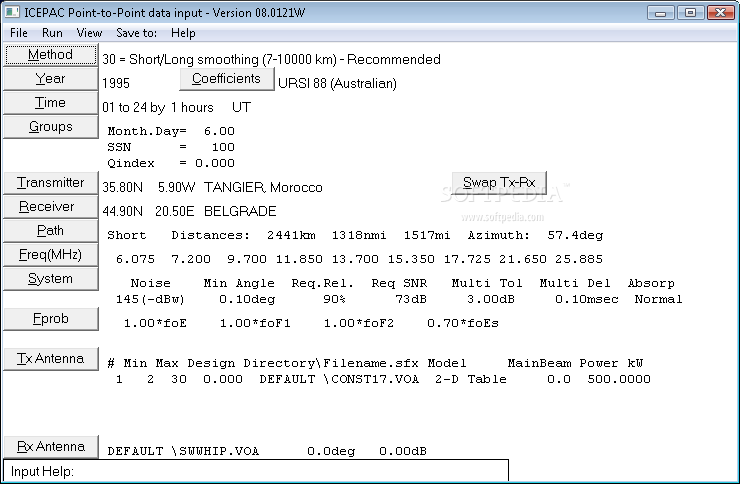The height and width of the screenshot is (484, 740).
Task: Click the ICEPAC application icon in title bar
Action: [12, 12]
